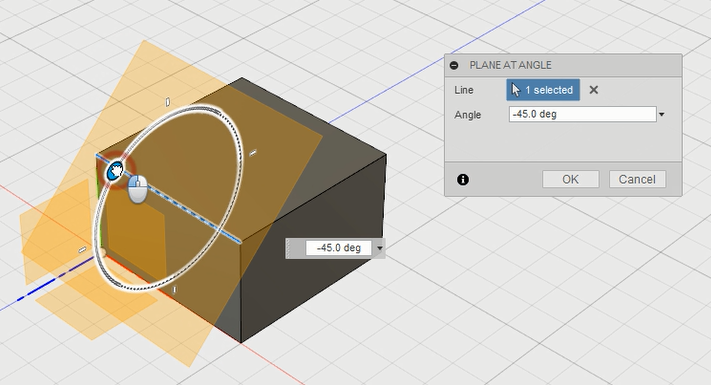
Task: Clear the Line selection with X
Action: pyautogui.click(x=594, y=90)
